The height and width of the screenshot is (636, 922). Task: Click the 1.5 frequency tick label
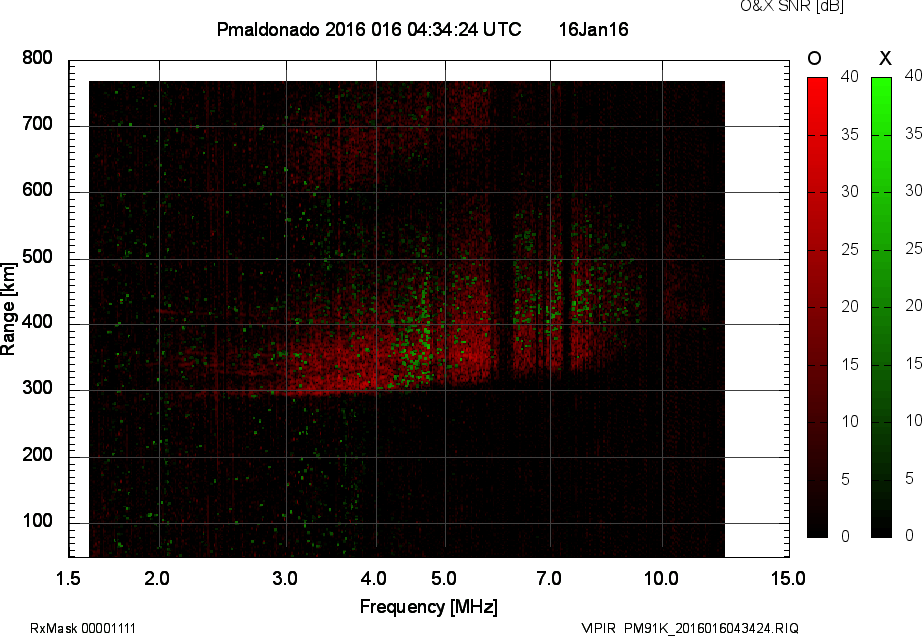[x=68, y=578]
